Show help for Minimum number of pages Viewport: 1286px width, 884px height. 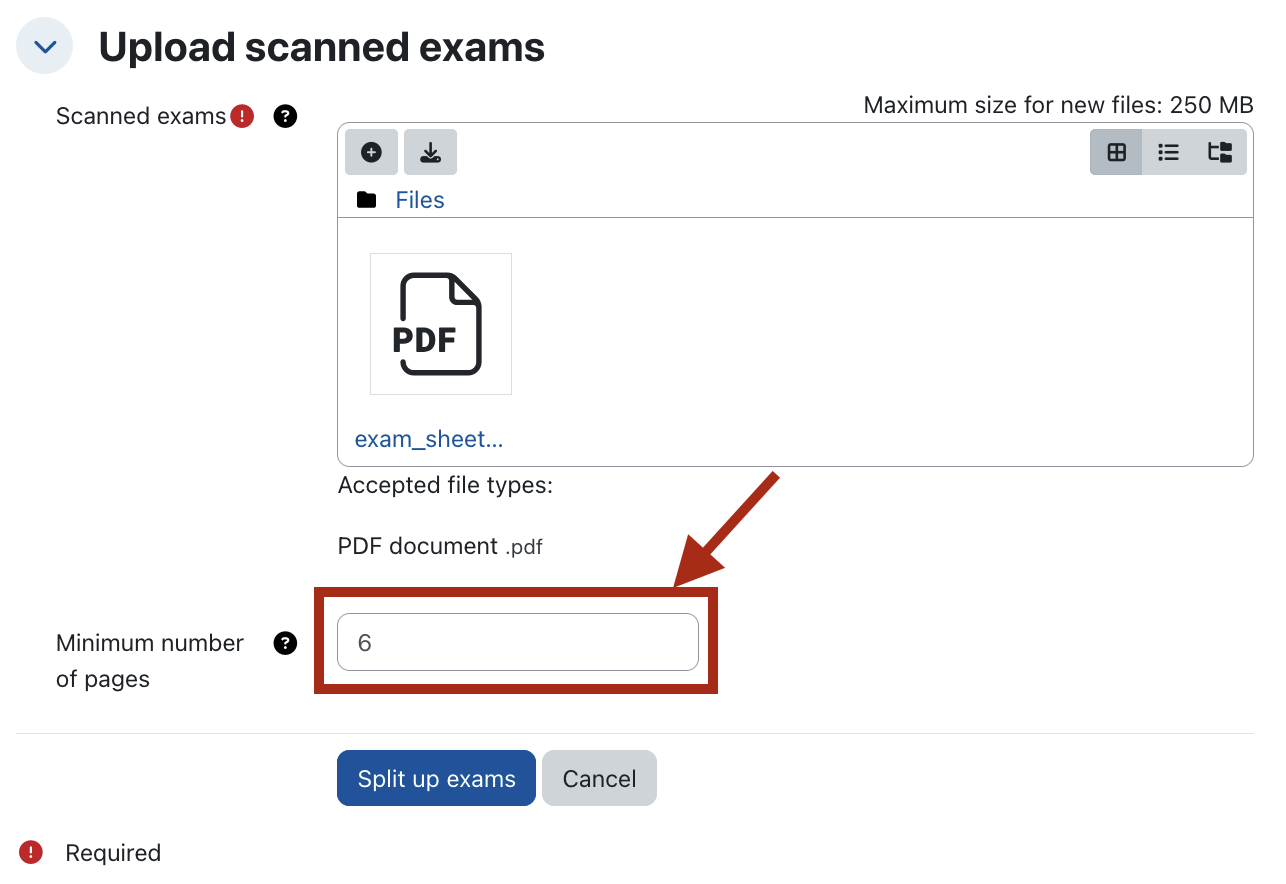pos(285,643)
